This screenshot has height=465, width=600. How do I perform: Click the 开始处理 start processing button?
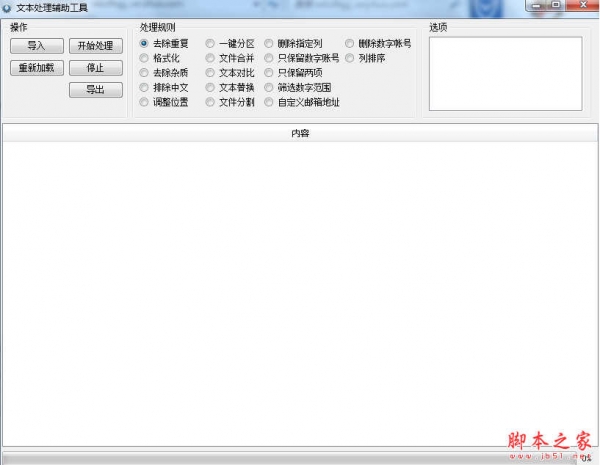(x=96, y=46)
